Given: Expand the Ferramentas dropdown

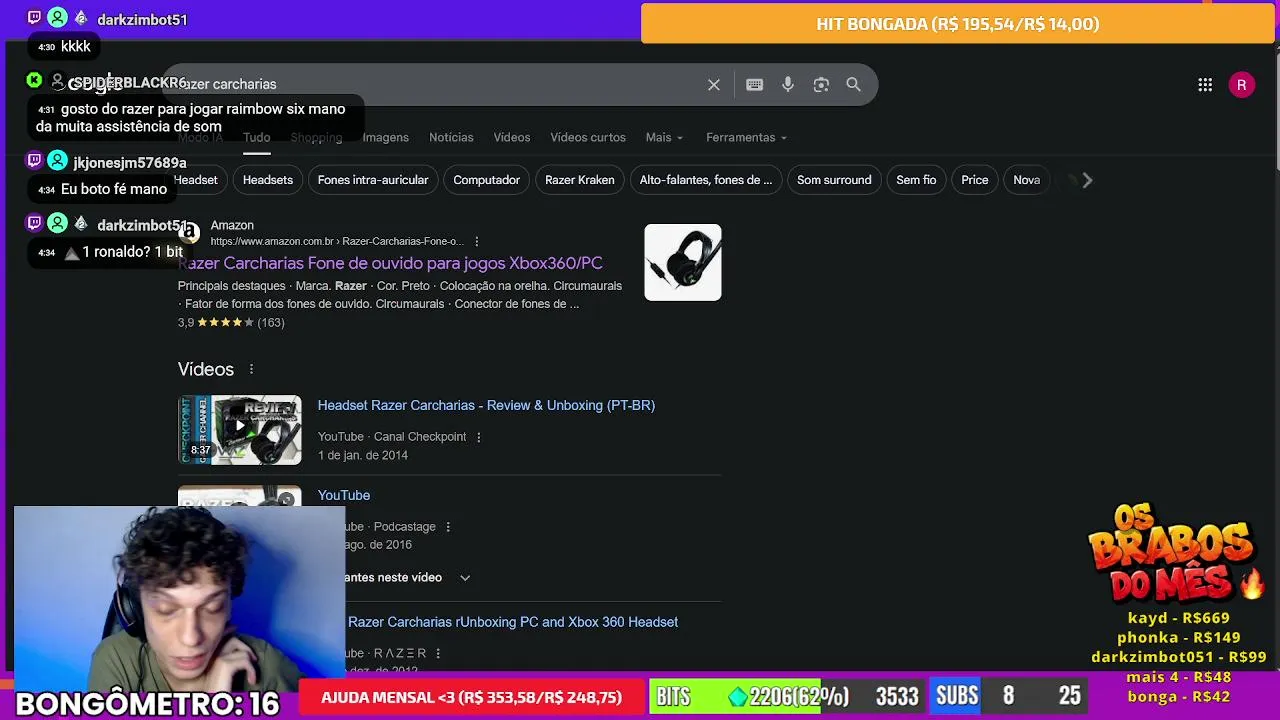Looking at the screenshot, I should click(746, 137).
